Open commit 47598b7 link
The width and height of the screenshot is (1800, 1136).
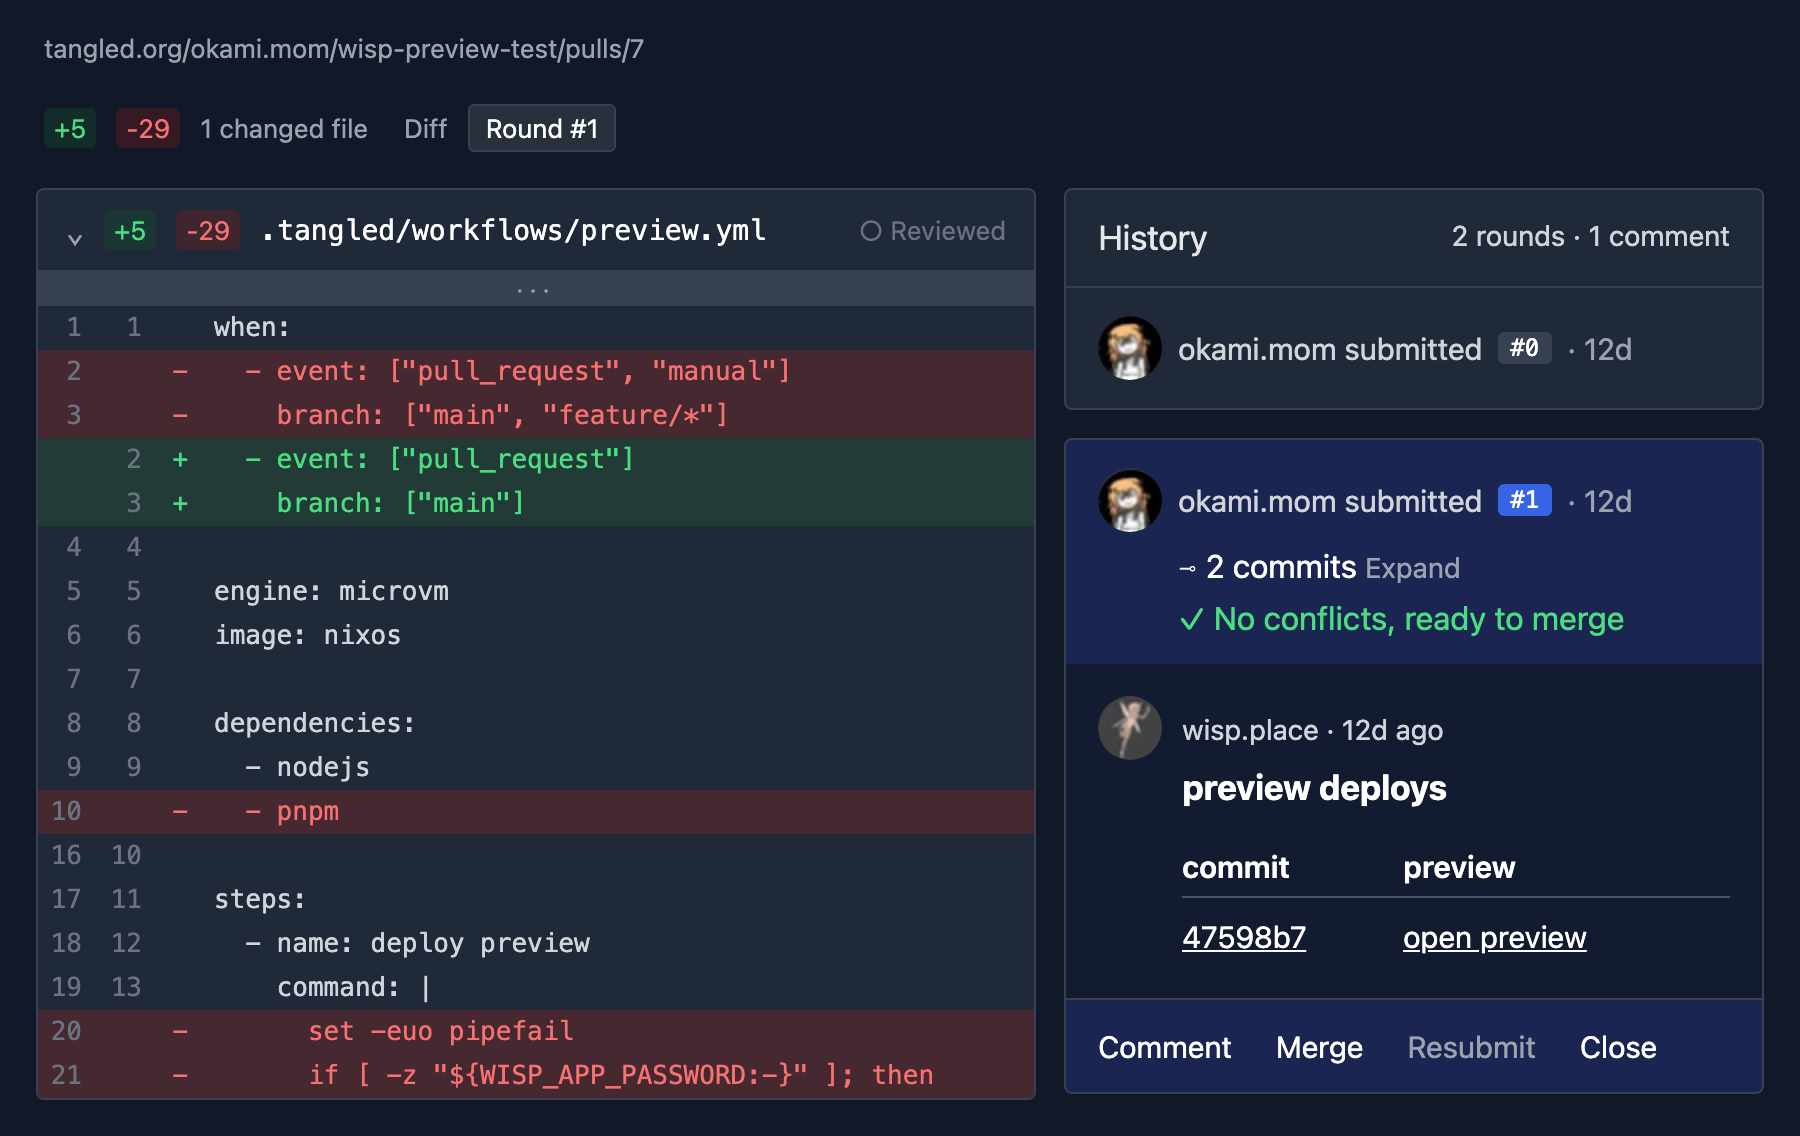coord(1244,937)
